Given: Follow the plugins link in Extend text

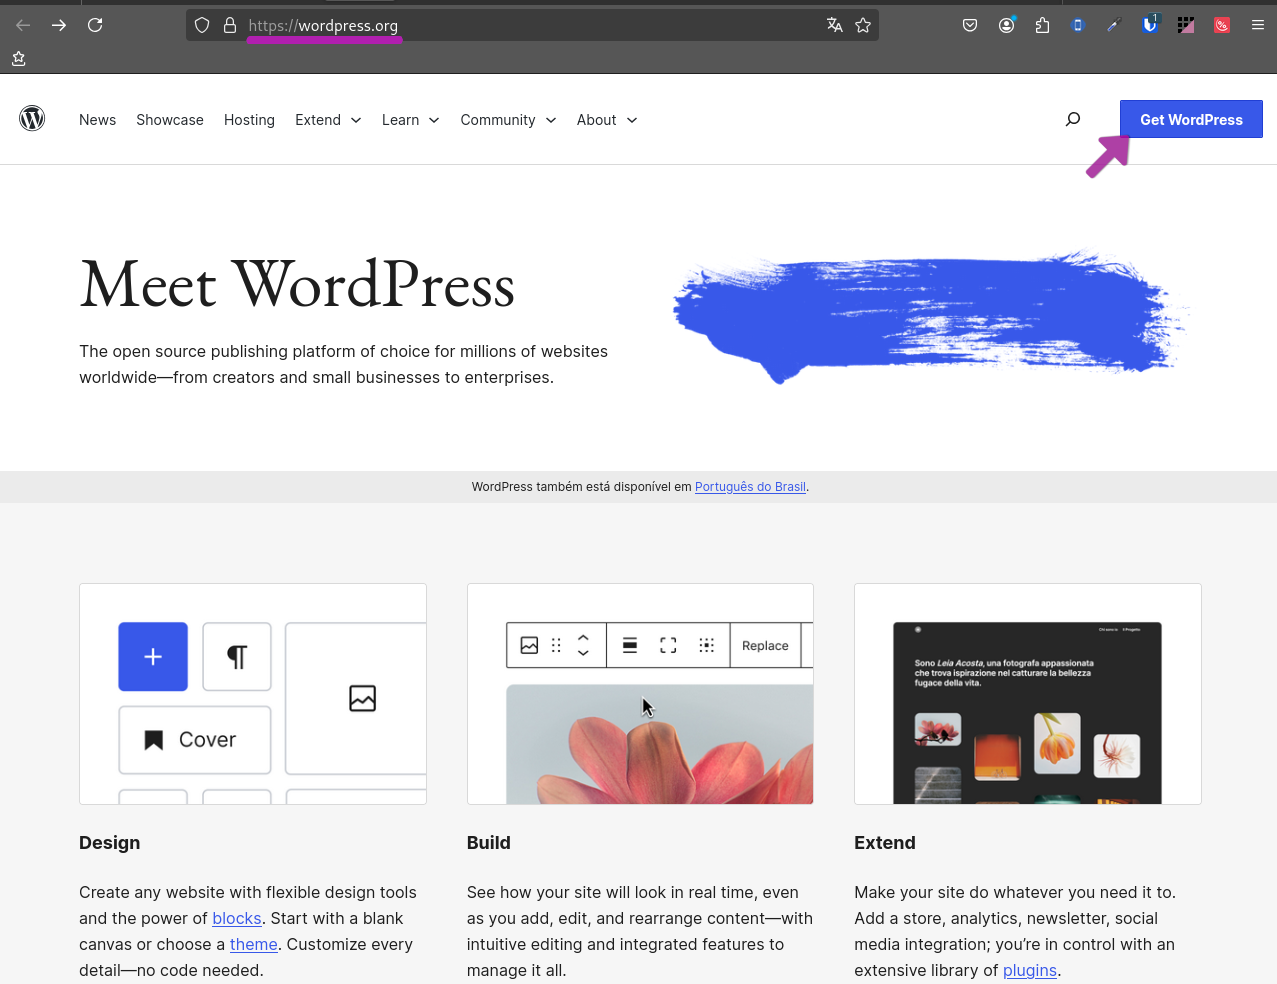Looking at the screenshot, I should pyautogui.click(x=1030, y=970).
